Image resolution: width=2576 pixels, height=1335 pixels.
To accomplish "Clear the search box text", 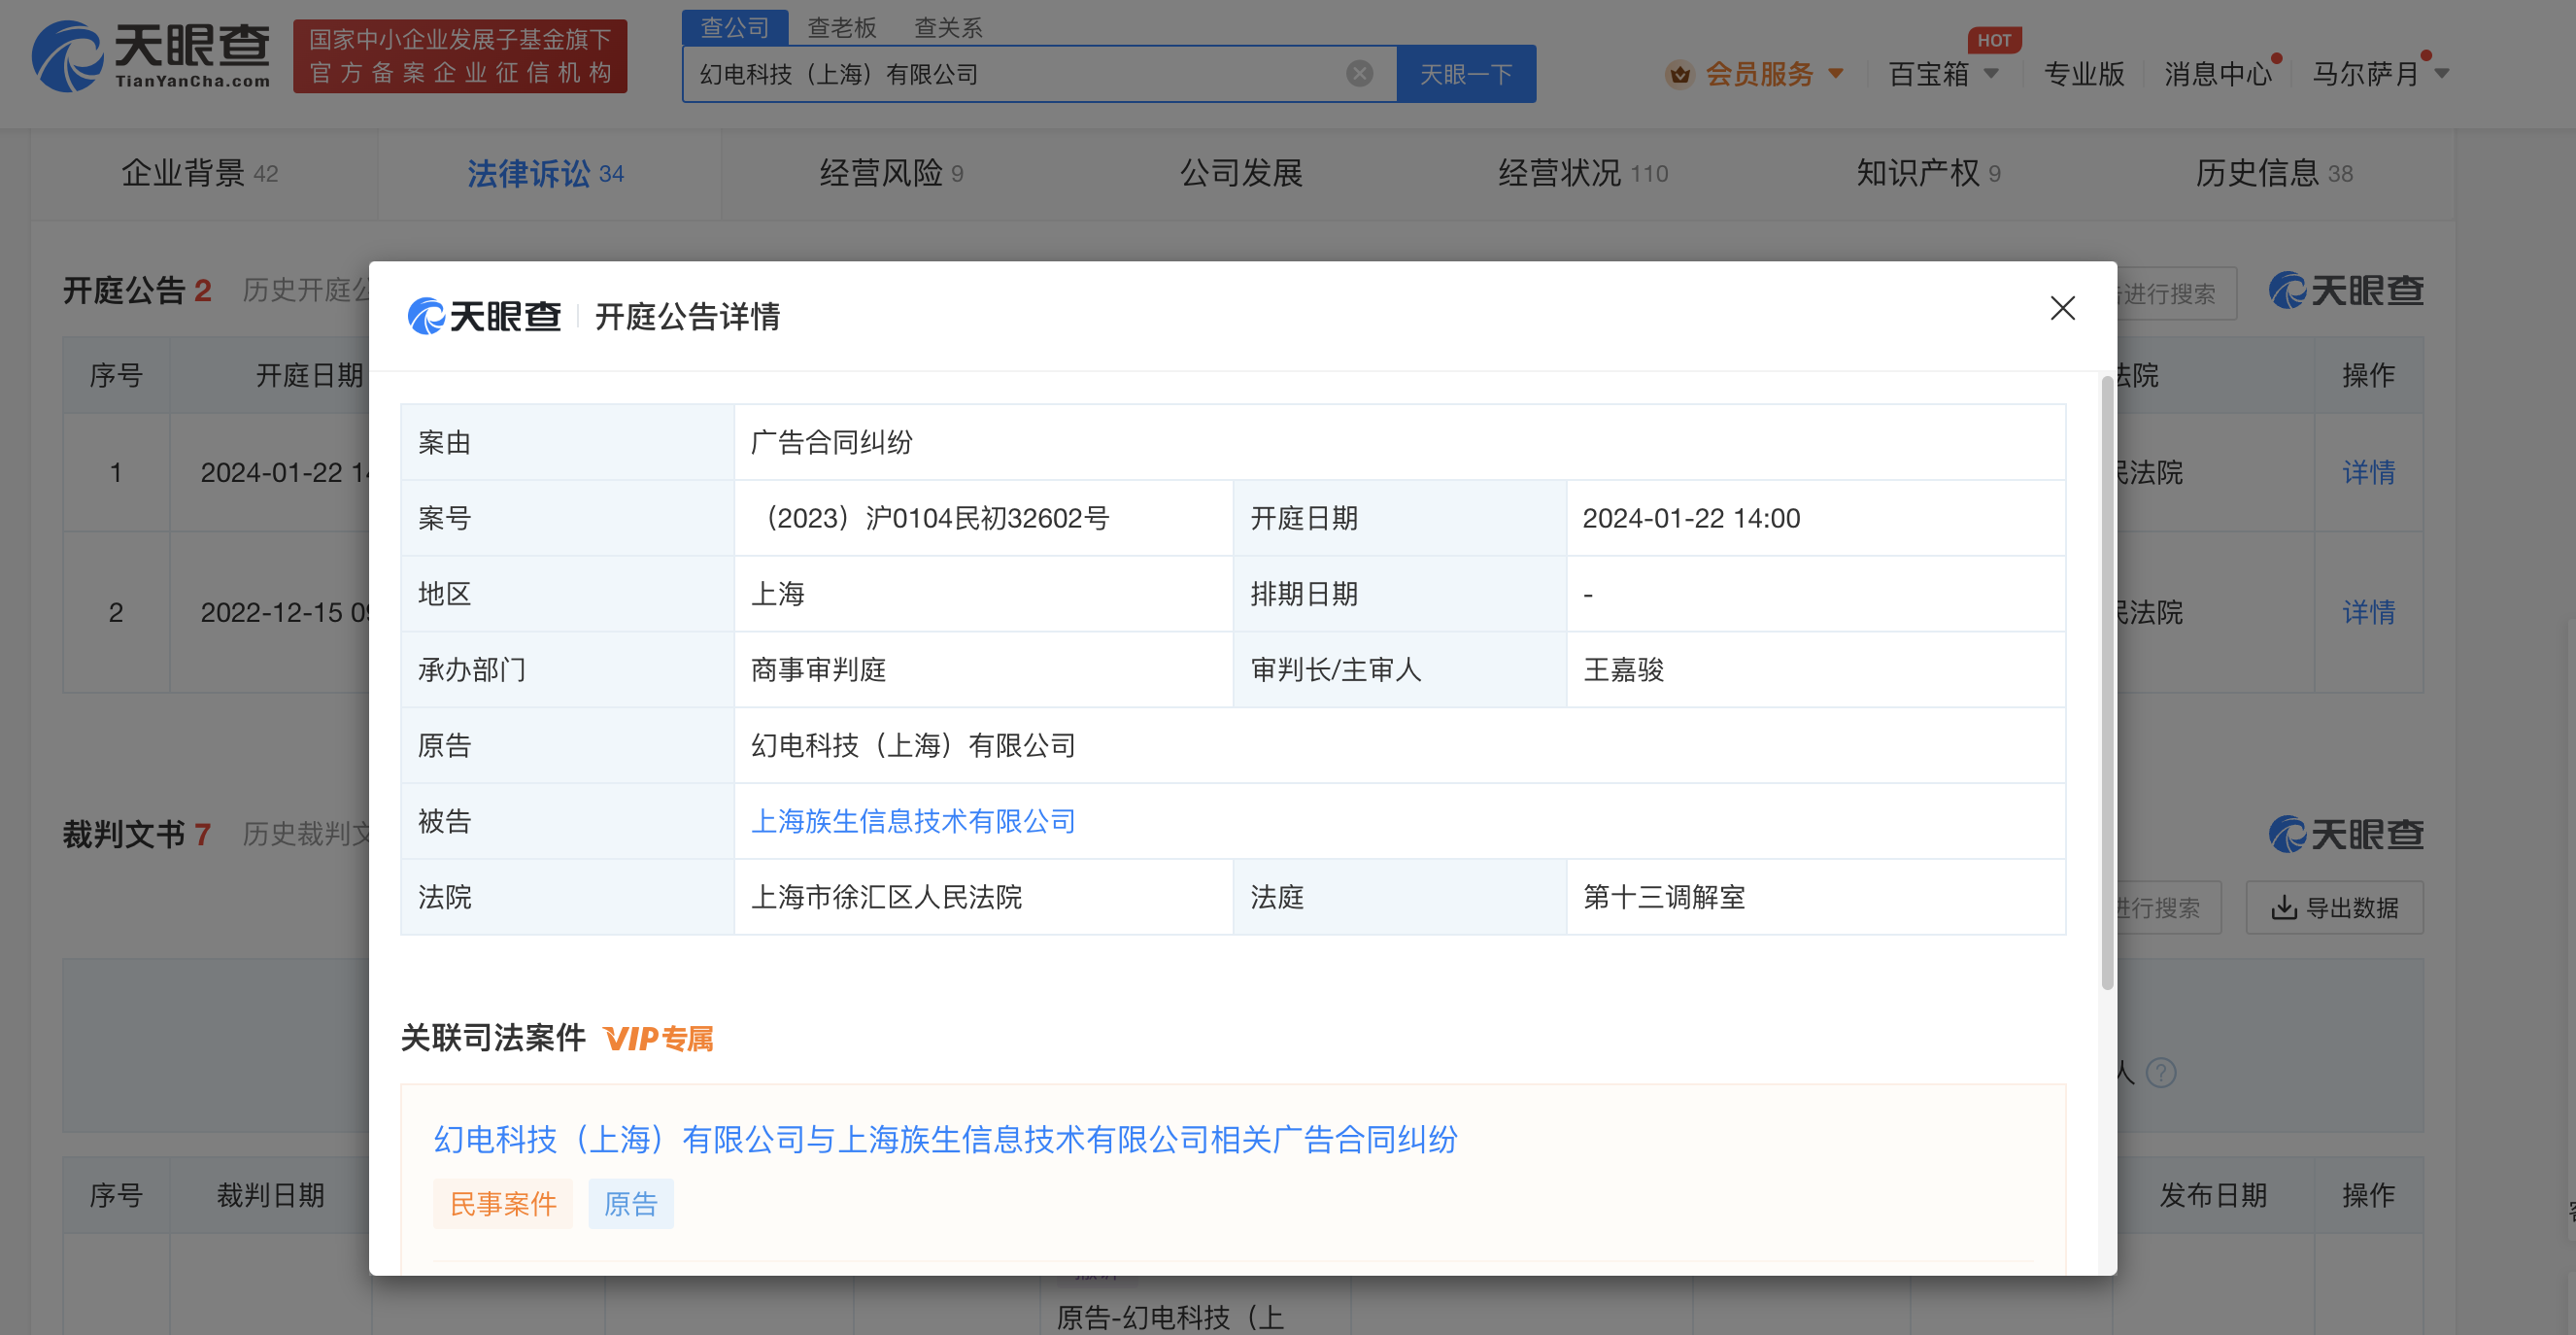I will [1359, 73].
